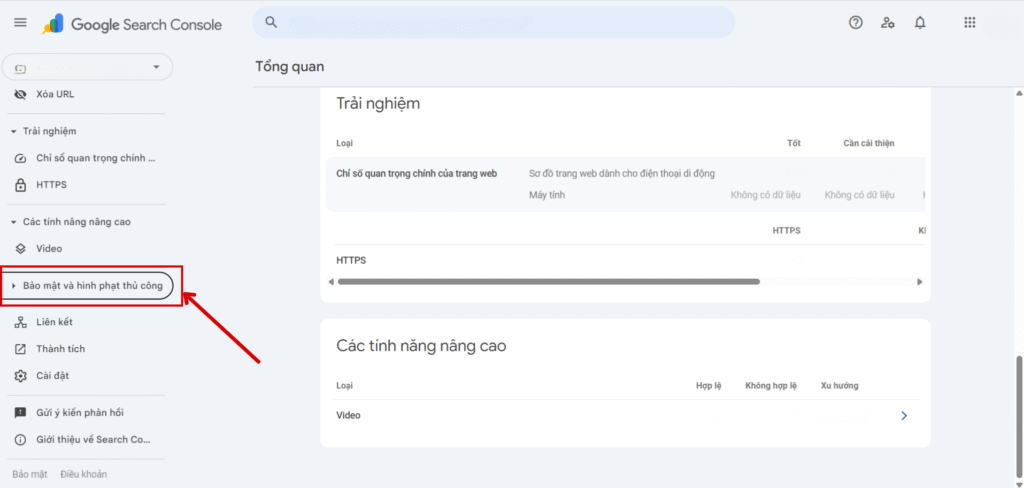Click the Tốt column header
This screenshot has height=488, width=1024.
click(x=793, y=143)
